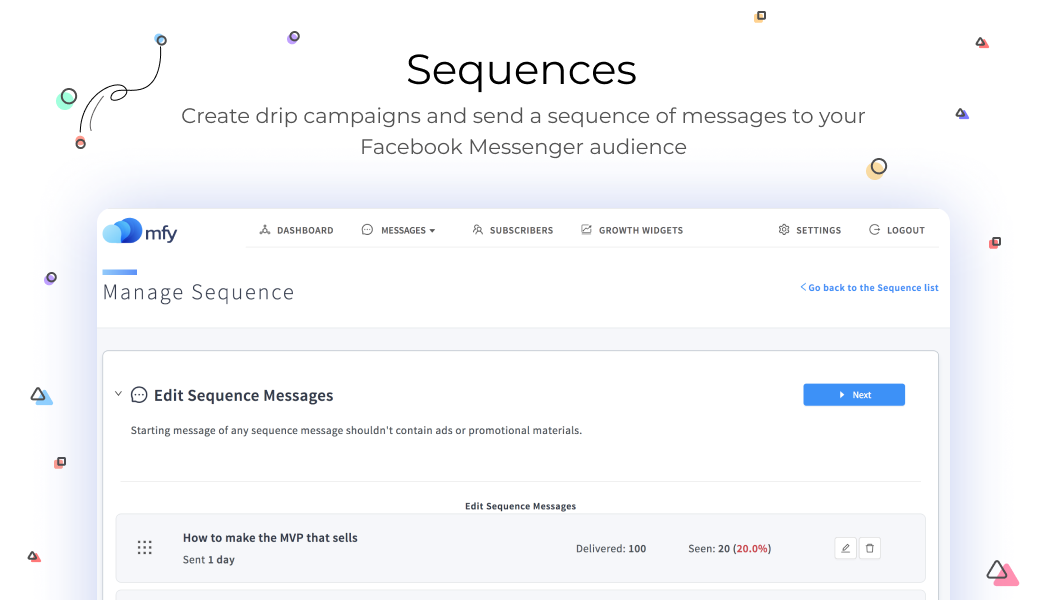Click the Messages speech bubble icon
Screen dimensions: 1047x600
point(367,230)
